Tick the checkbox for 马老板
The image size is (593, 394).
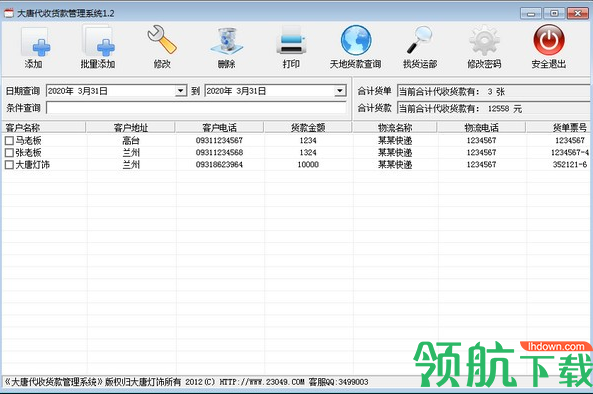tap(9, 141)
